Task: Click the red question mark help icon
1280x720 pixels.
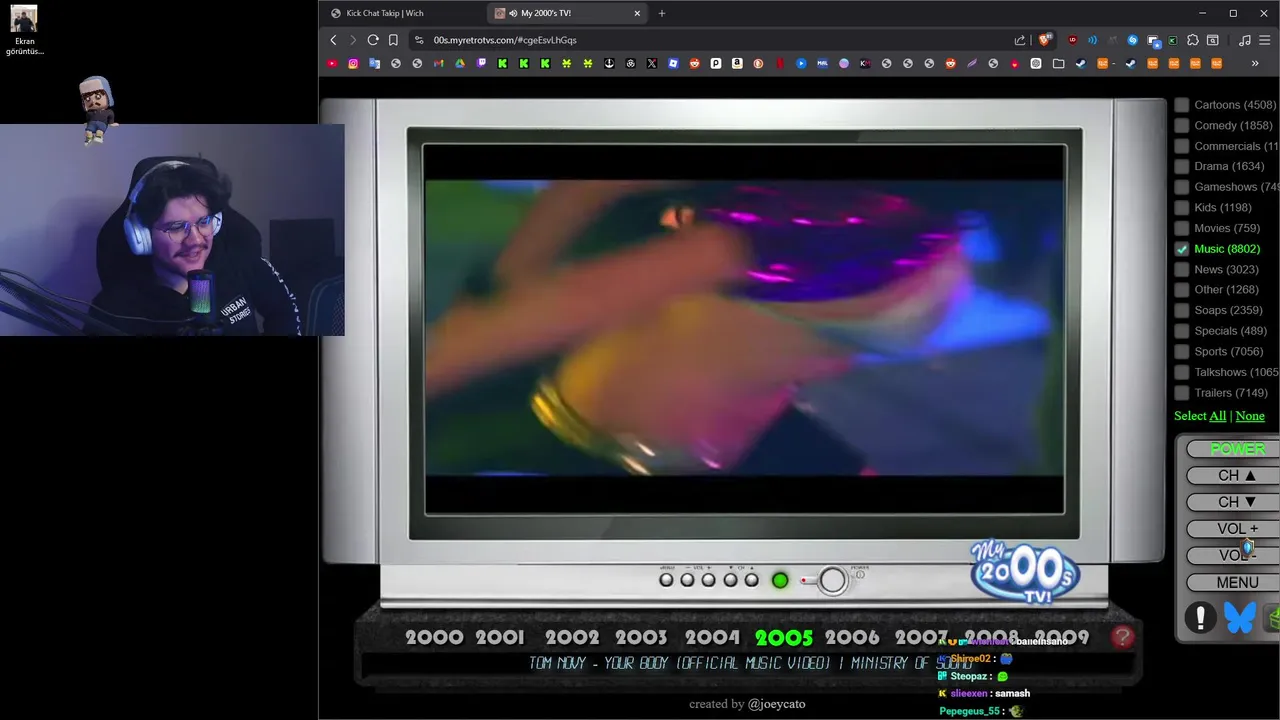Action: coord(1123,636)
